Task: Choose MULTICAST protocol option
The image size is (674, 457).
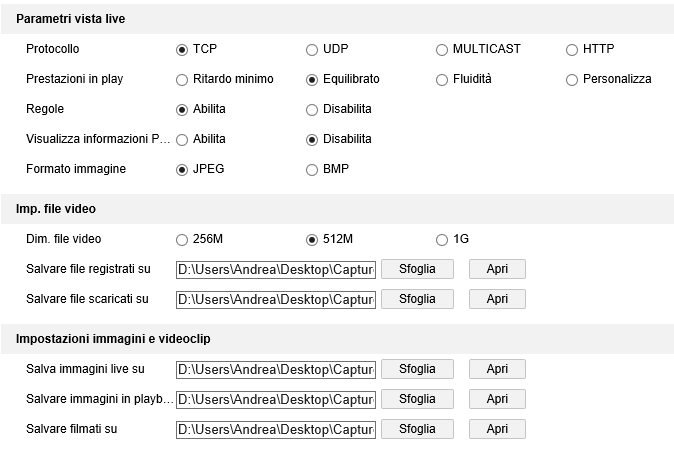Action: (x=442, y=49)
